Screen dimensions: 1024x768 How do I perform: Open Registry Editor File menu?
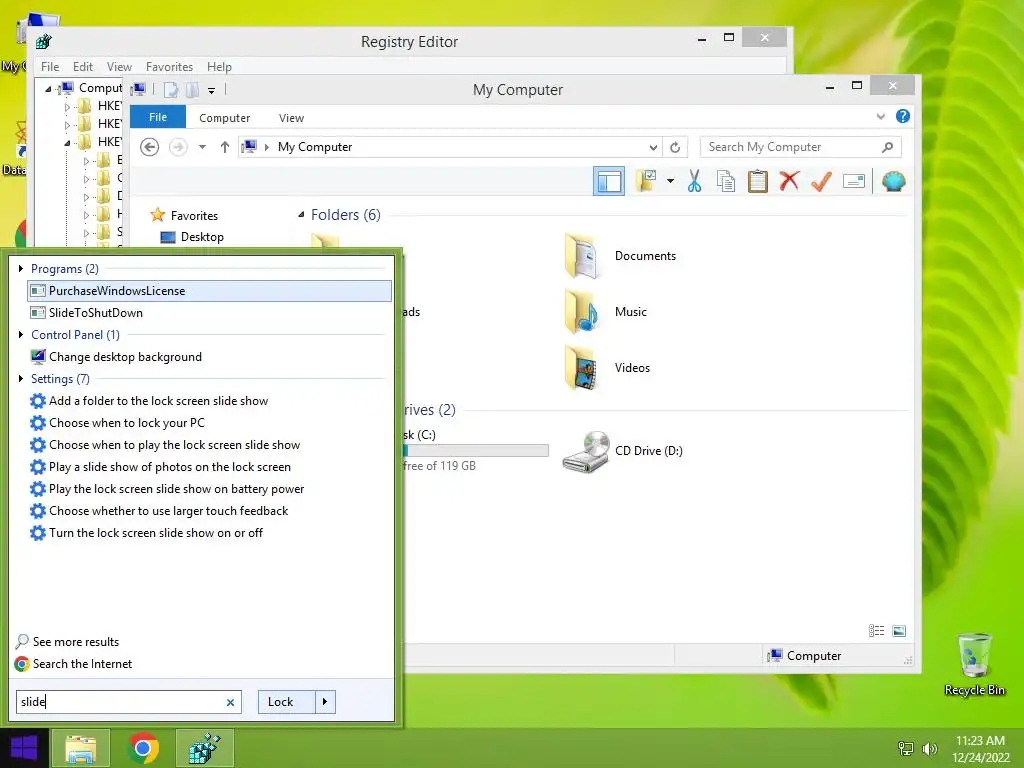coord(50,67)
